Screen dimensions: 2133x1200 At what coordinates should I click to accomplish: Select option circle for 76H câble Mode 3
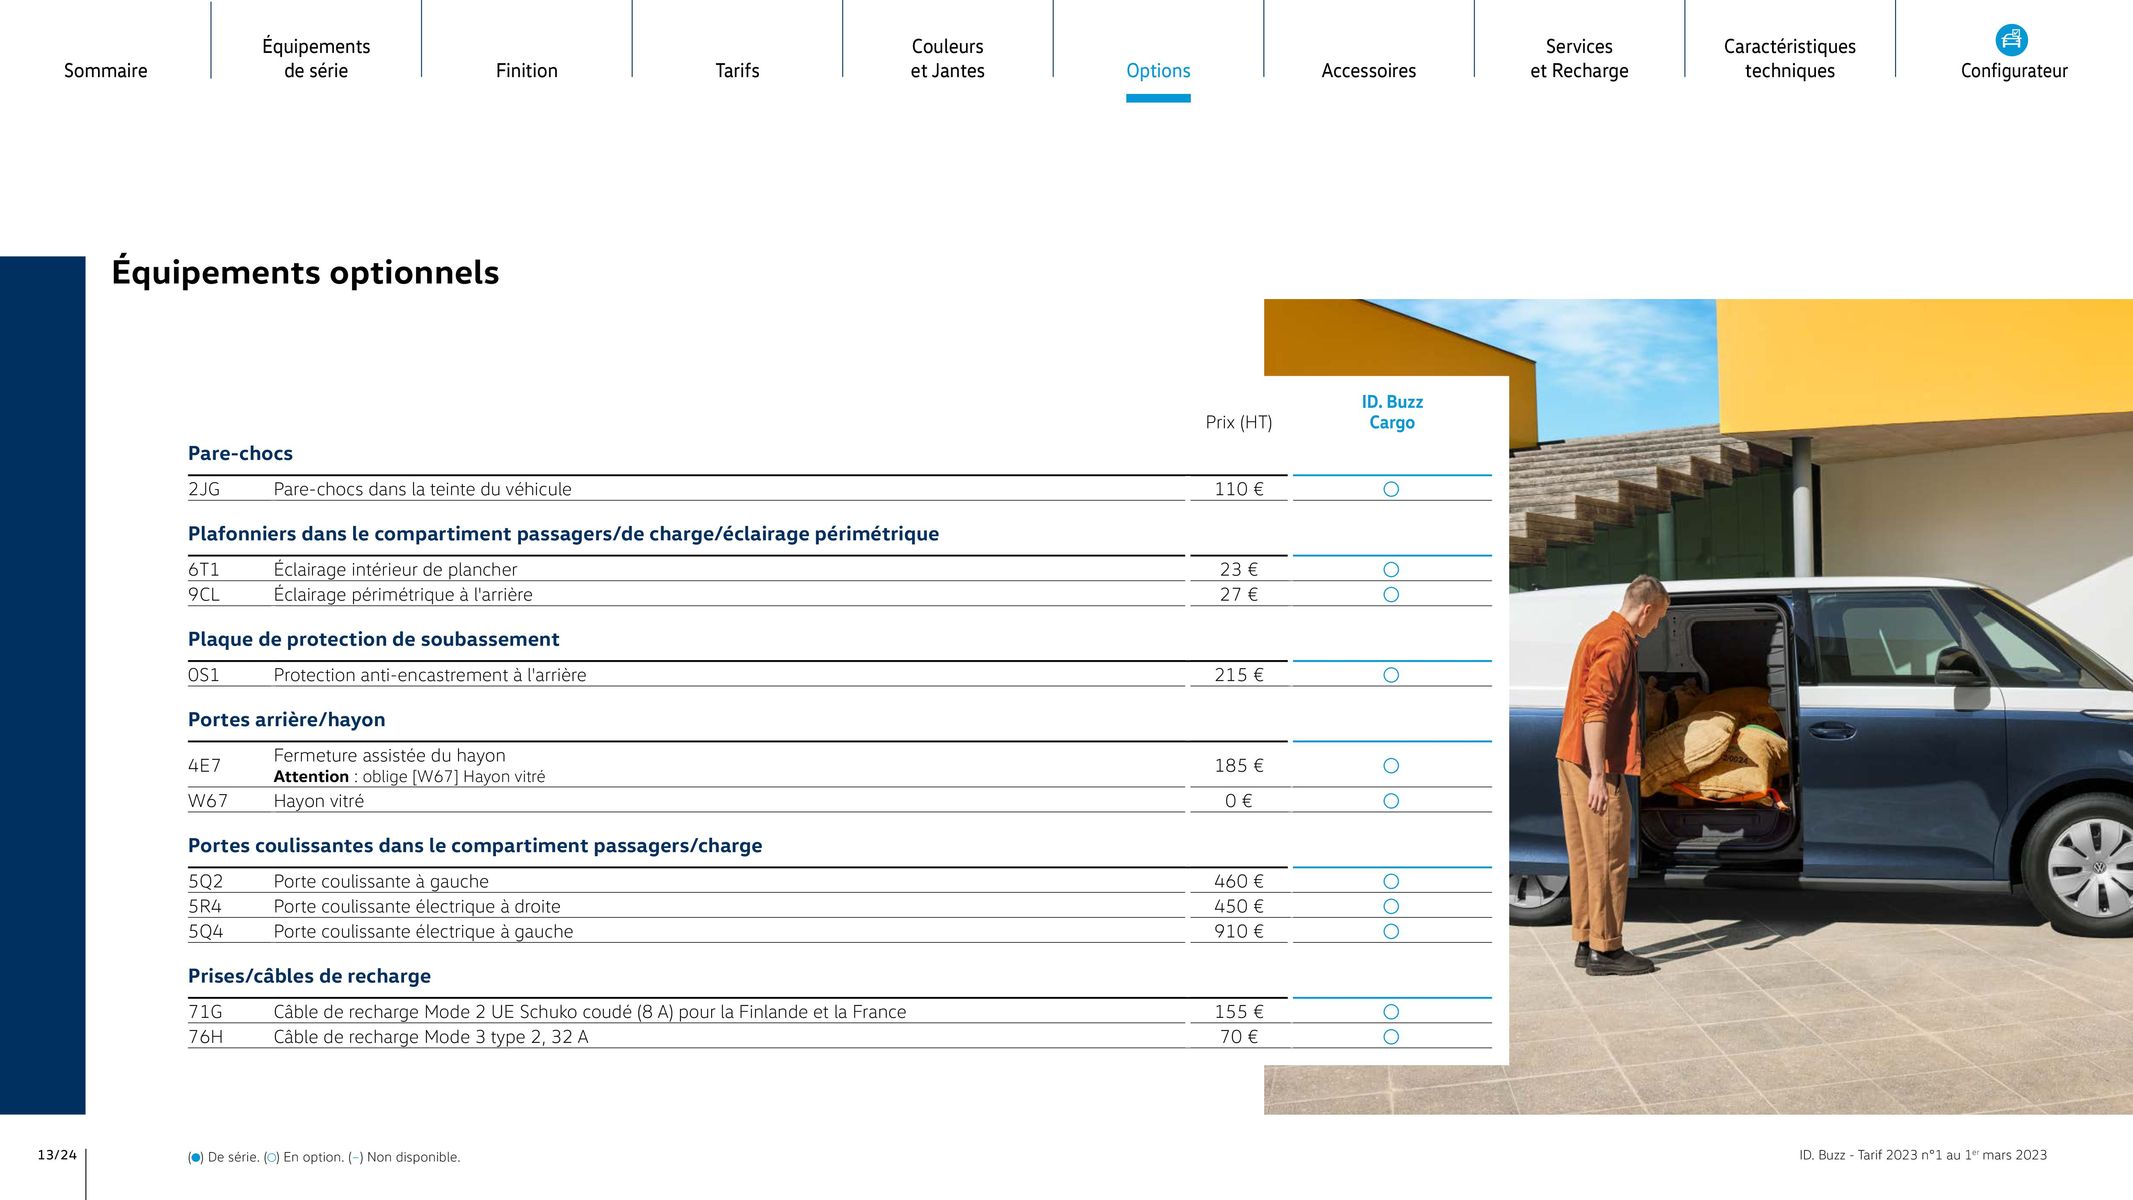point(1391,1037)
